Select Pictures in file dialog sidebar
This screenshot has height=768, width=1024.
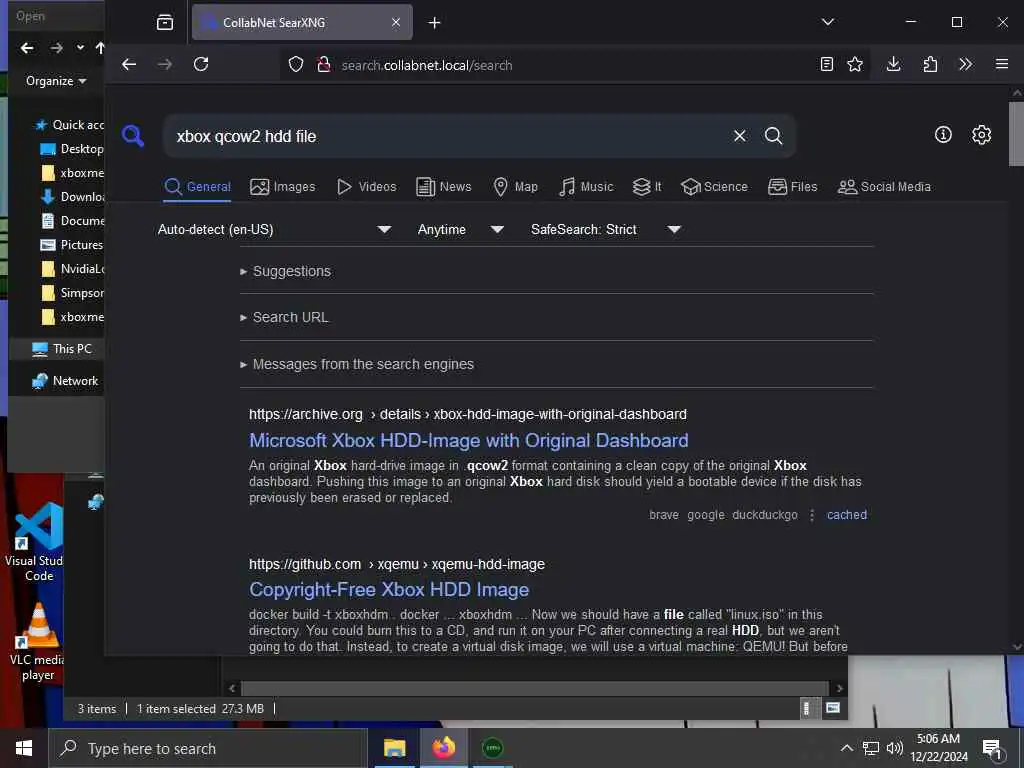(72, 245)
